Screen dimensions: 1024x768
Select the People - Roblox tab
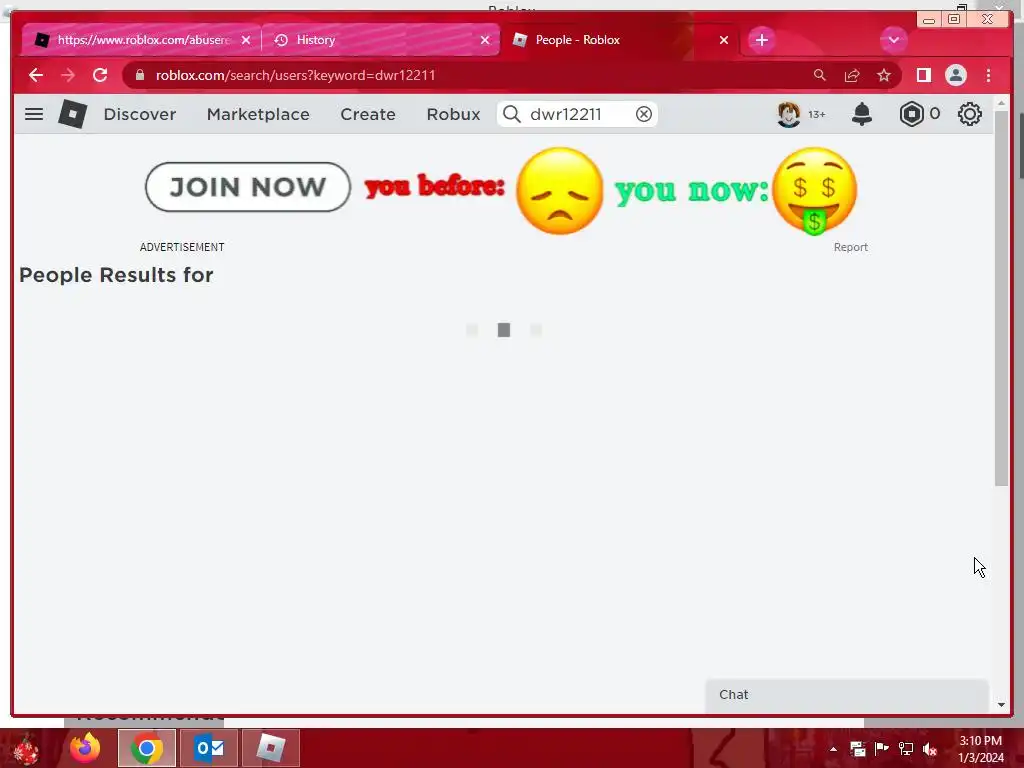tap(620, 40)
